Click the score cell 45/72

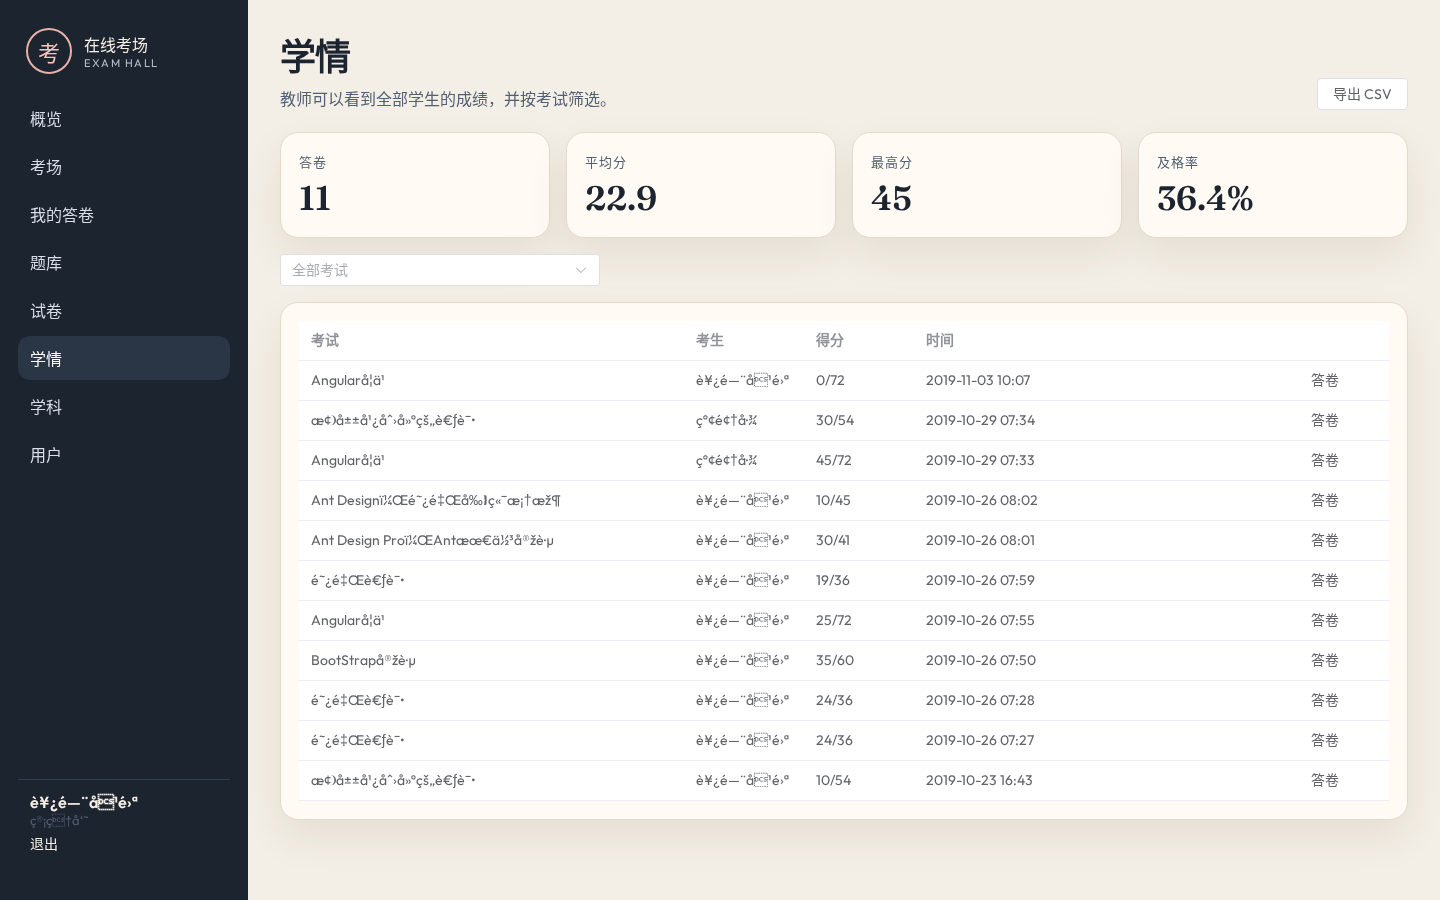(x=834, y=460)
